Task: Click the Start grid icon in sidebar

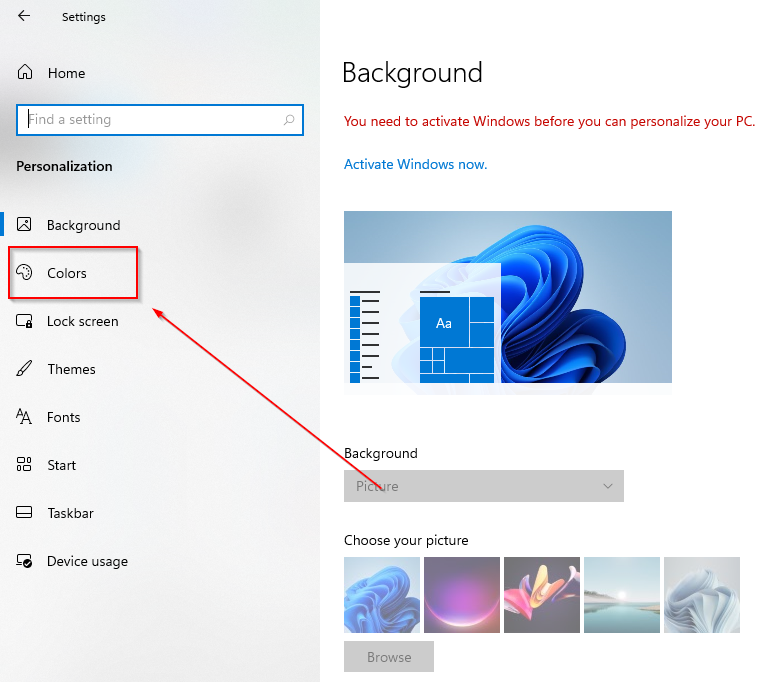Action: coord(26,465)
